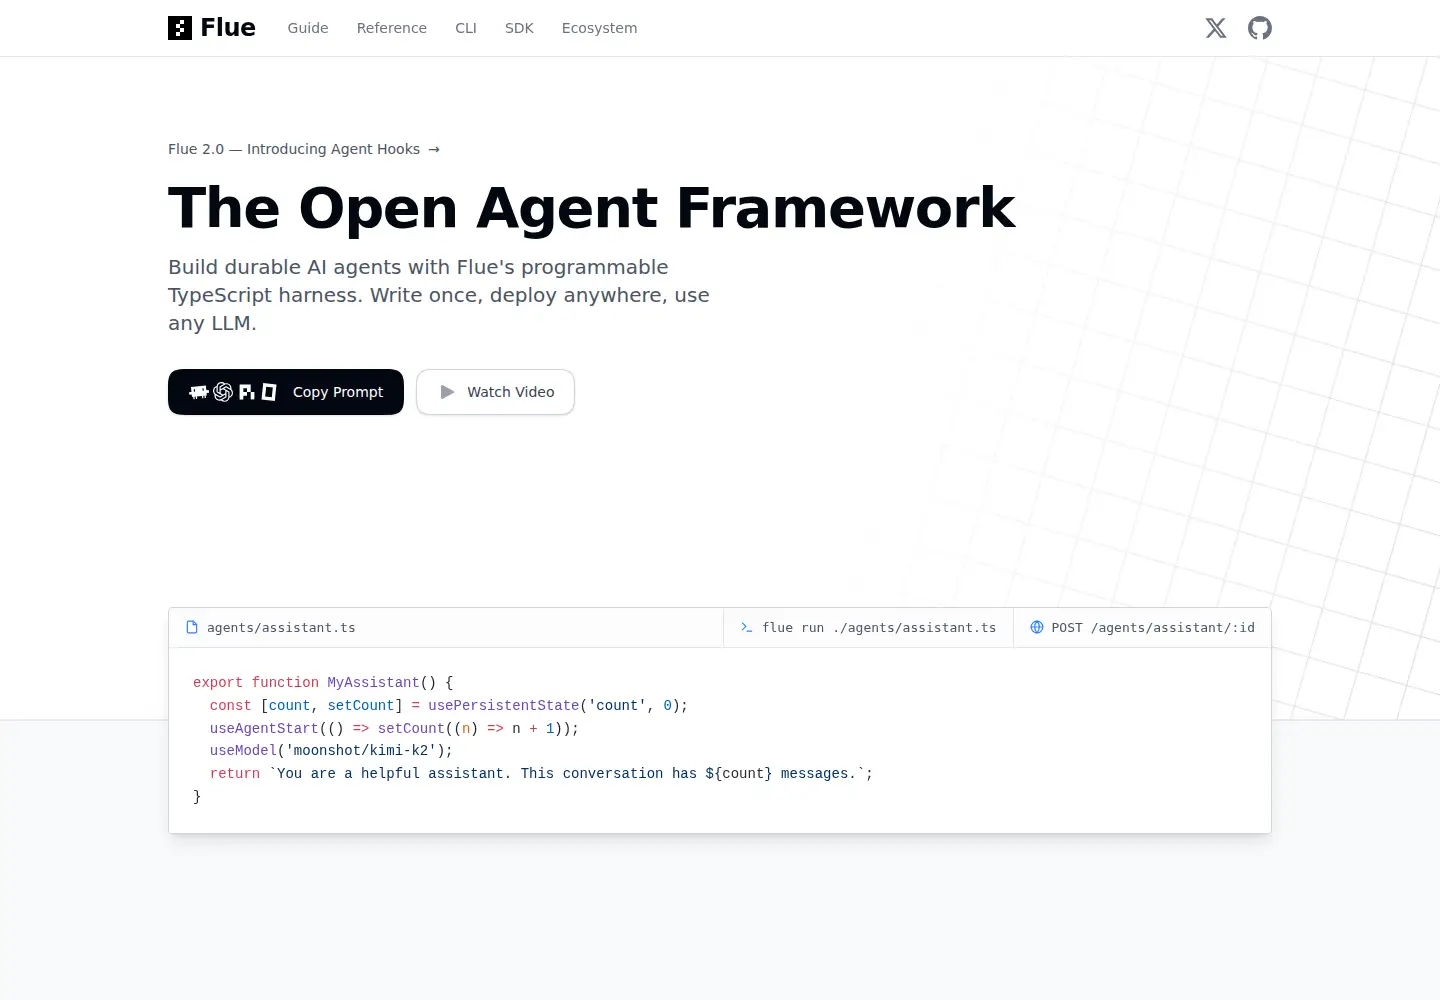Click the heading 'The Open Agent Framework'

click(592, 208)
